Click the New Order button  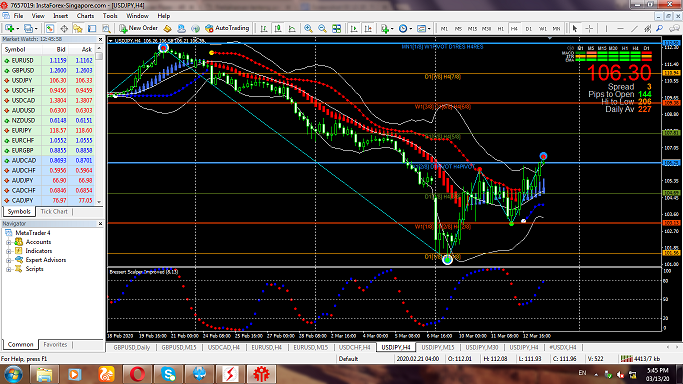[138, 28]
